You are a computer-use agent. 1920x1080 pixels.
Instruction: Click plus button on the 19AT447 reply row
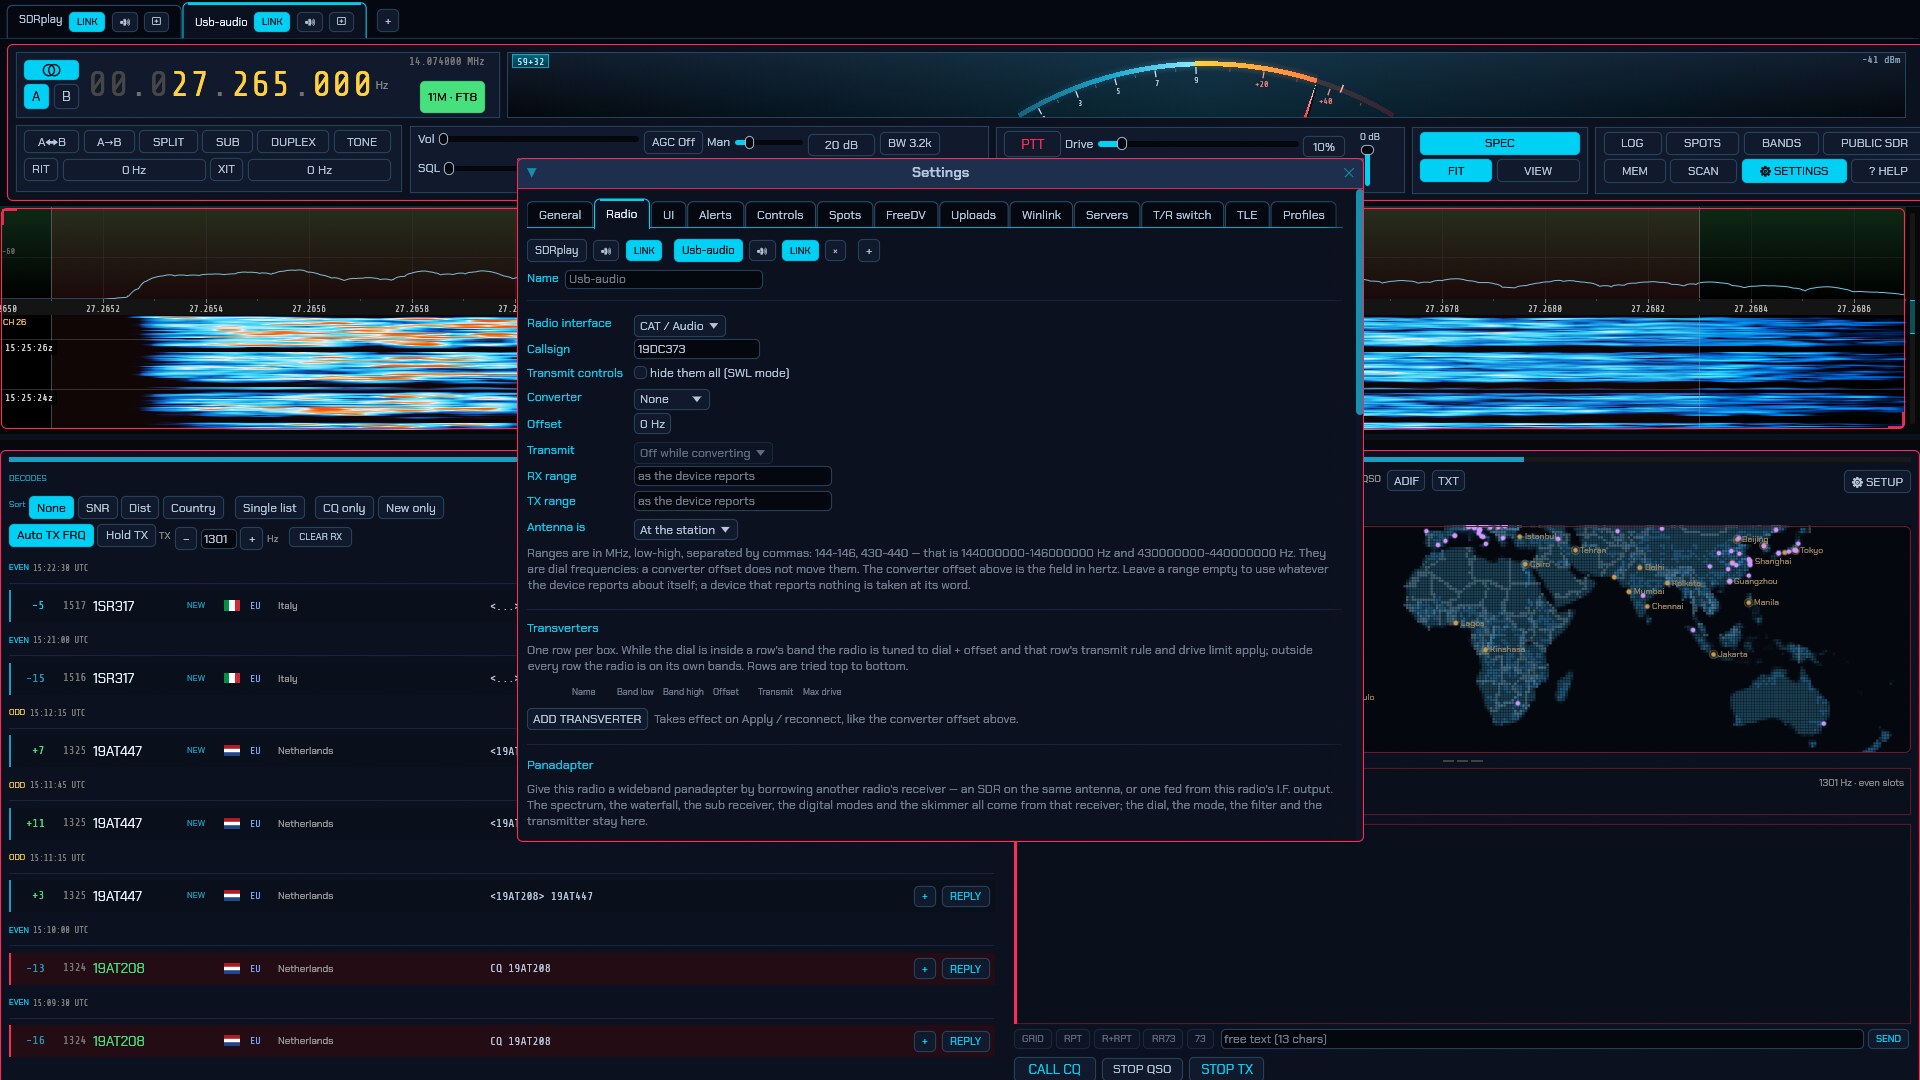point(925,897)
